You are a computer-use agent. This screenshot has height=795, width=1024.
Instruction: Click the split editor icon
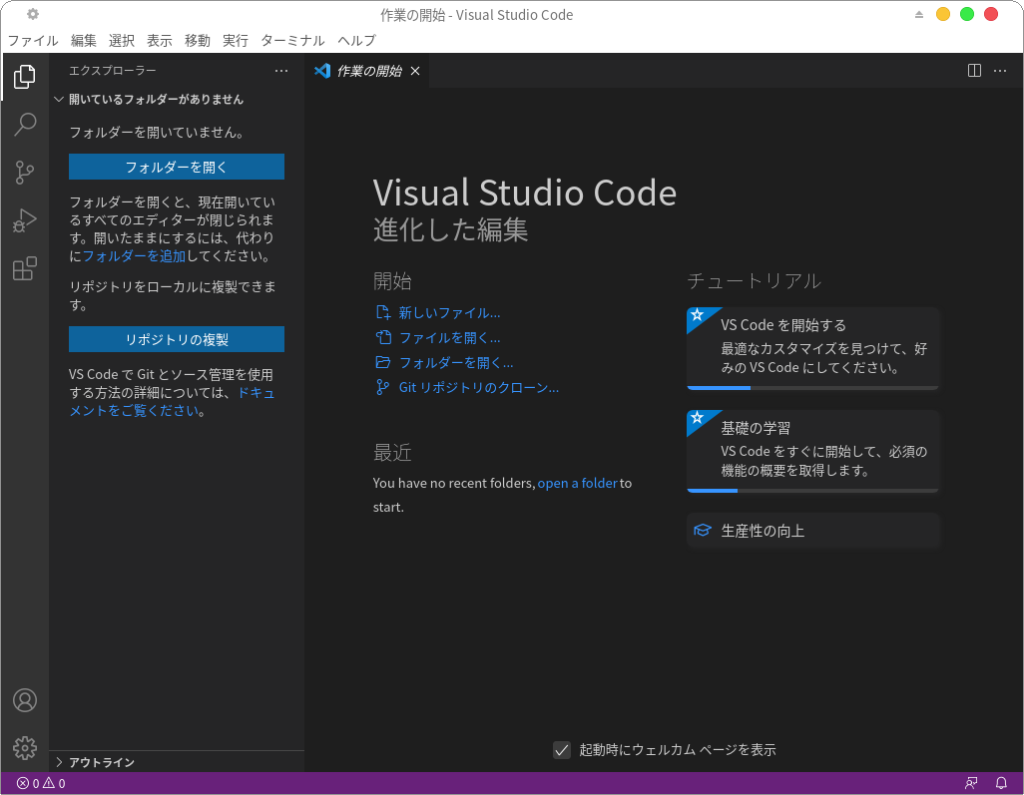coord(974,71)
